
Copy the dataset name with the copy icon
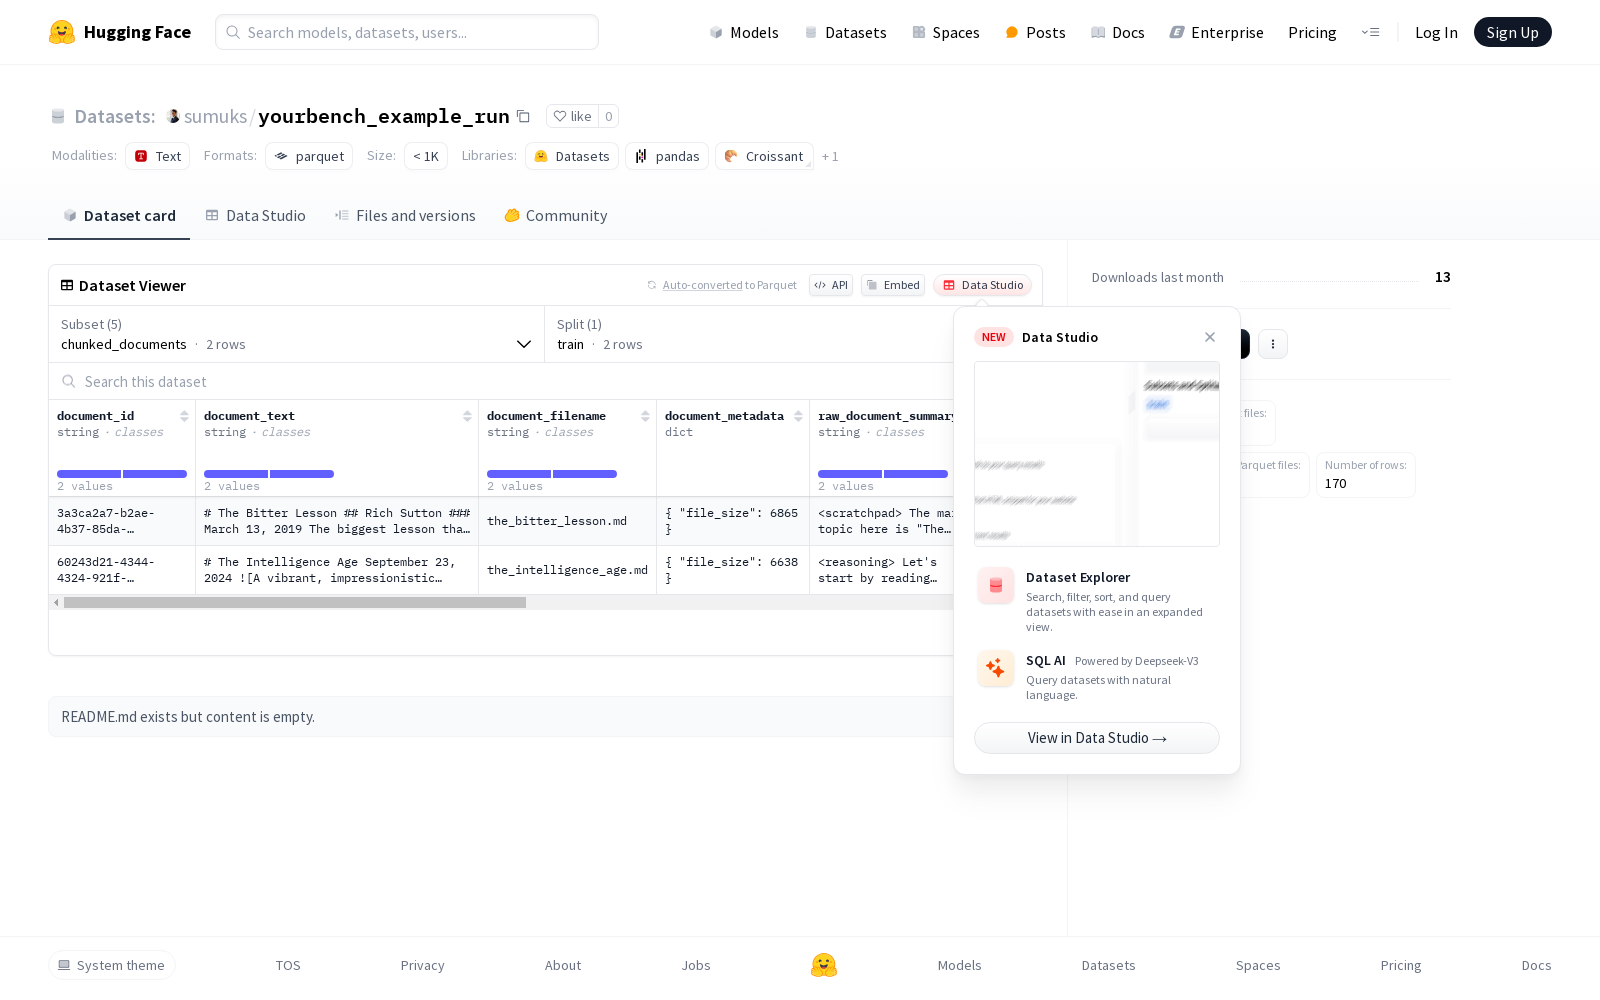pyautogui.click(x=523, y=116)
